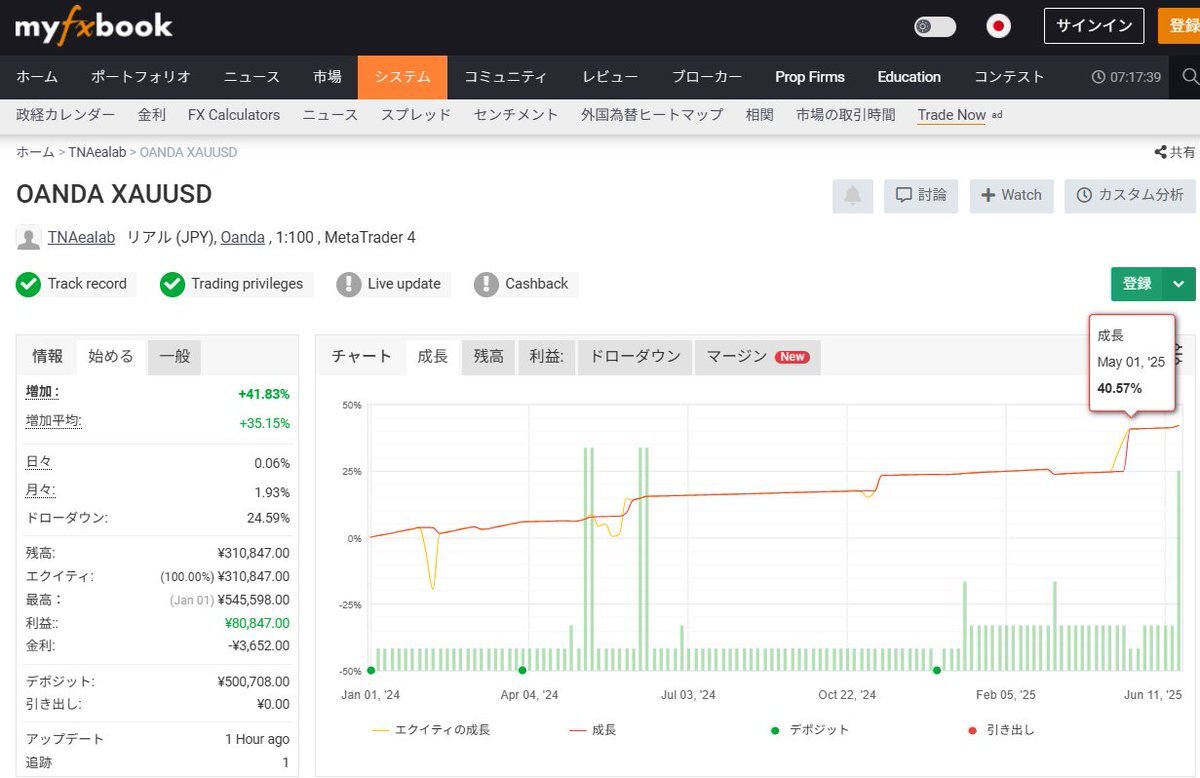This screenshot has height=778, width=1200.
Task: Click the サインイン button
Action: (1094, 26)
